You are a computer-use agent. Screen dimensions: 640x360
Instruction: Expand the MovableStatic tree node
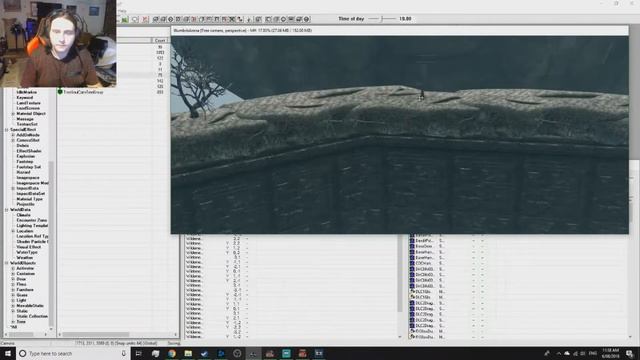tap(13, 305)
